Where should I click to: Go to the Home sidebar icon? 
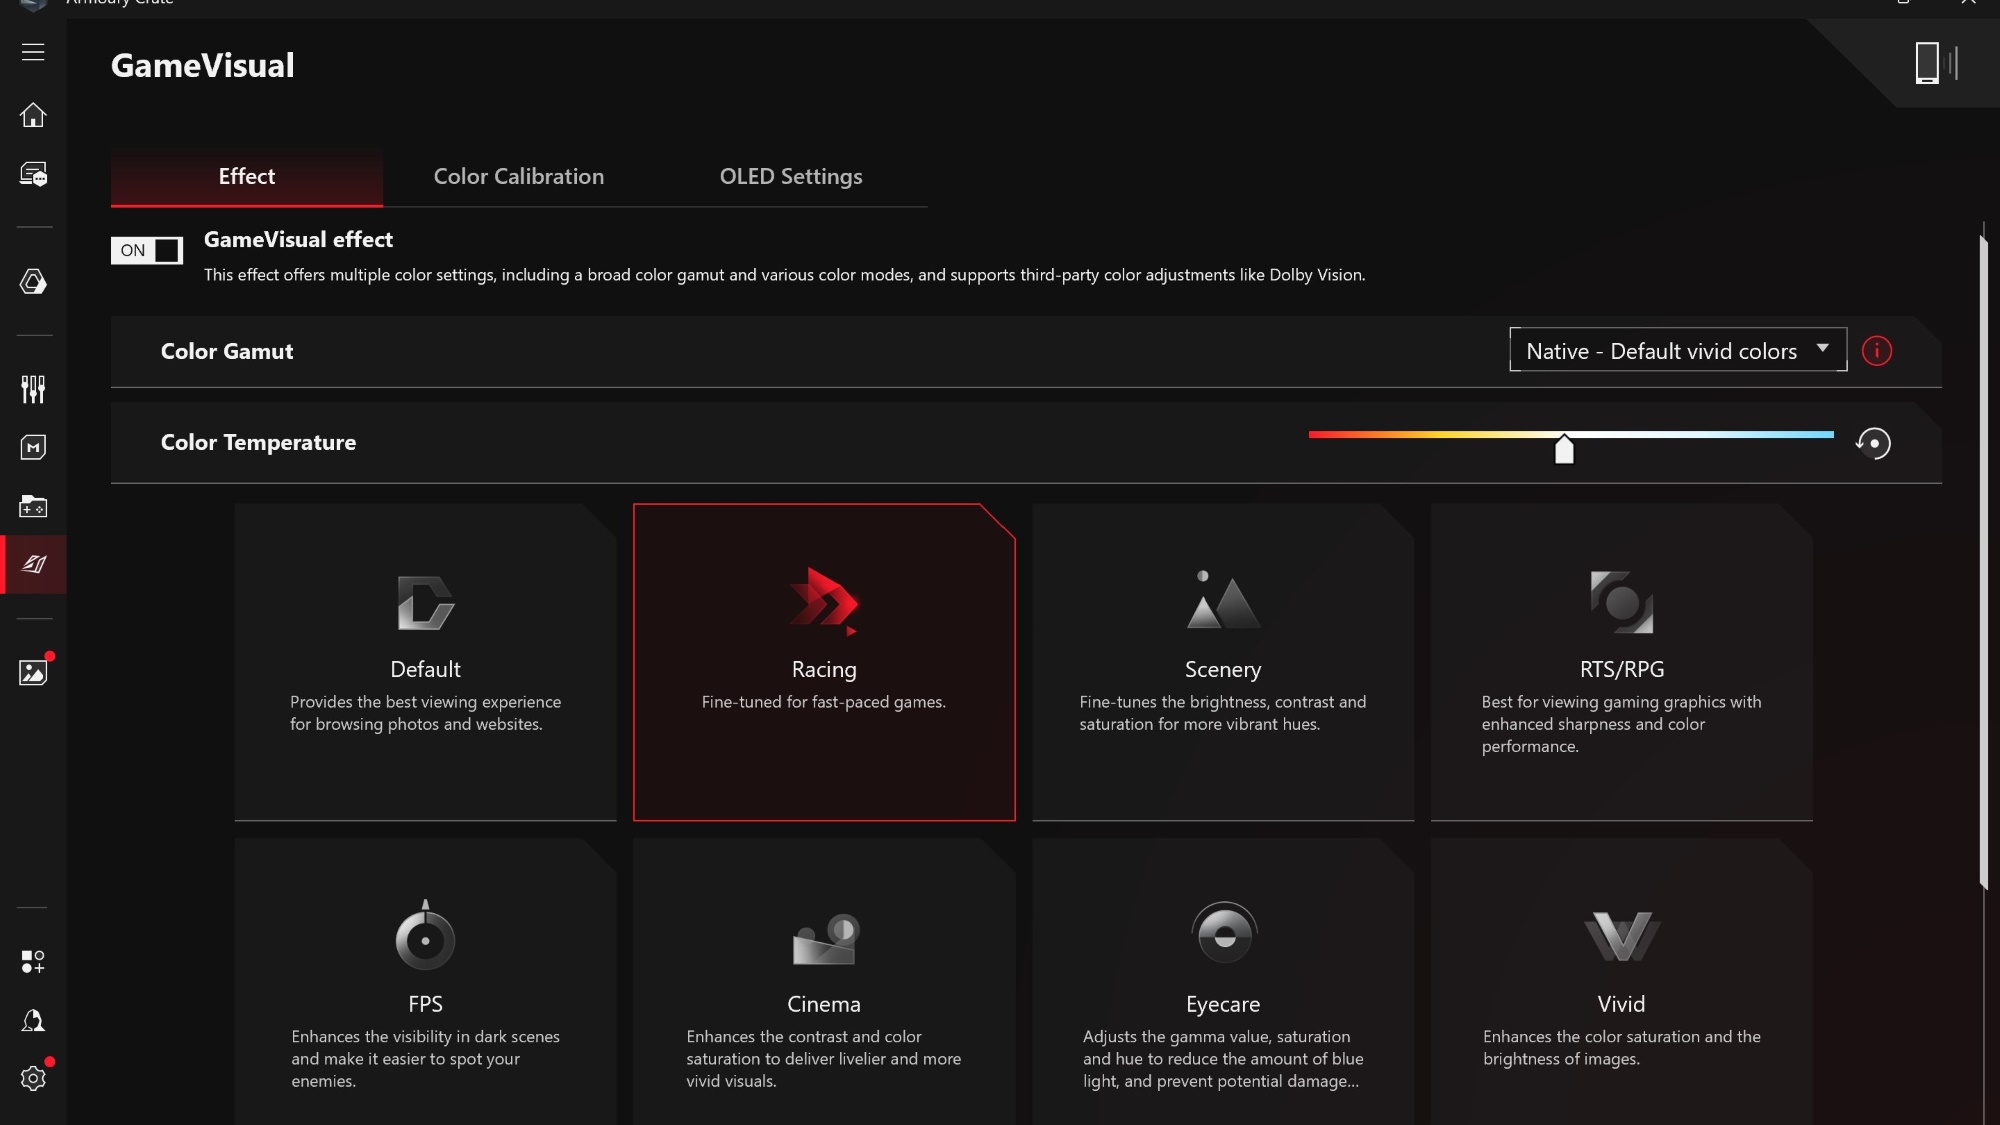coord(33,115)
